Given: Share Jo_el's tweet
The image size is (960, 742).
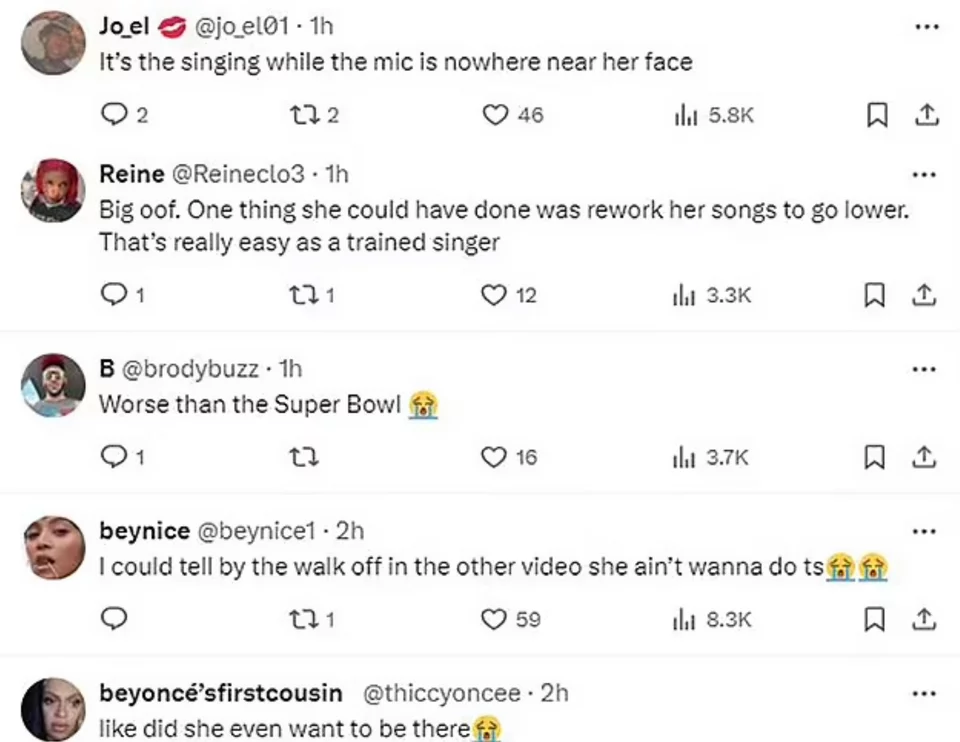Looking at the screenshot, I should [x=927, y=115].
